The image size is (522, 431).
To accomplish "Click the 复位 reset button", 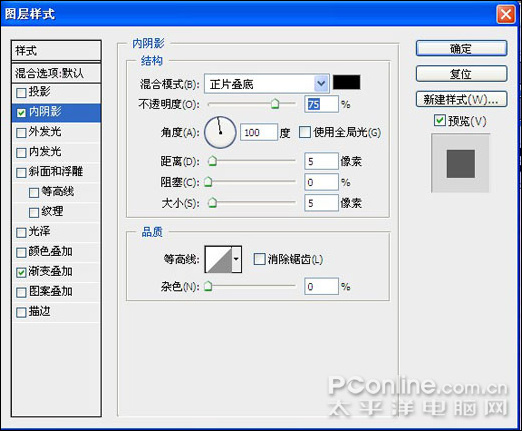I will point(462,74).
